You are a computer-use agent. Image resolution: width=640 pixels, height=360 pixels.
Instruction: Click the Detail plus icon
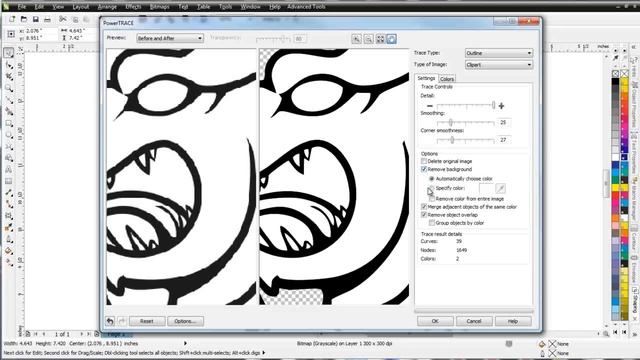(501, 106)
